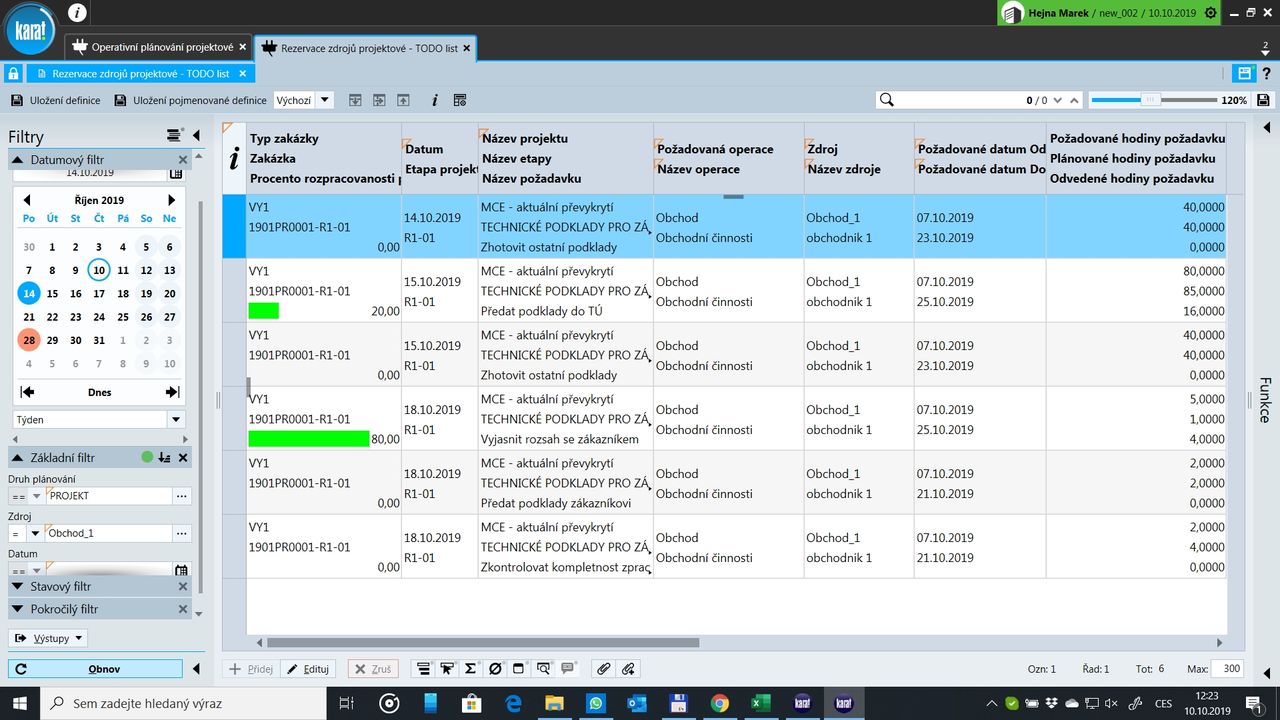Click the Uložení definice save icon
1280x720 pixels.
[18, 100]
